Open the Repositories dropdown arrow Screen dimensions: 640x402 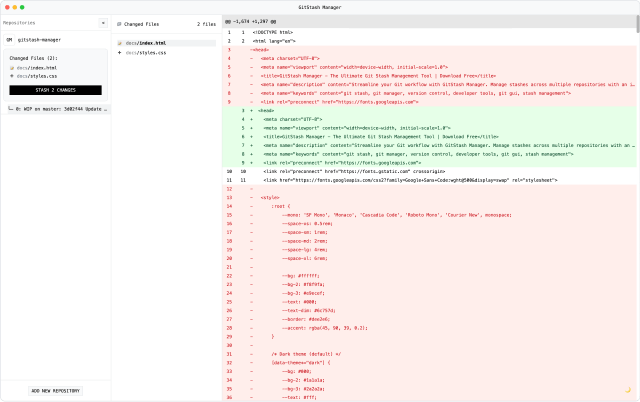tap(103, 23)
